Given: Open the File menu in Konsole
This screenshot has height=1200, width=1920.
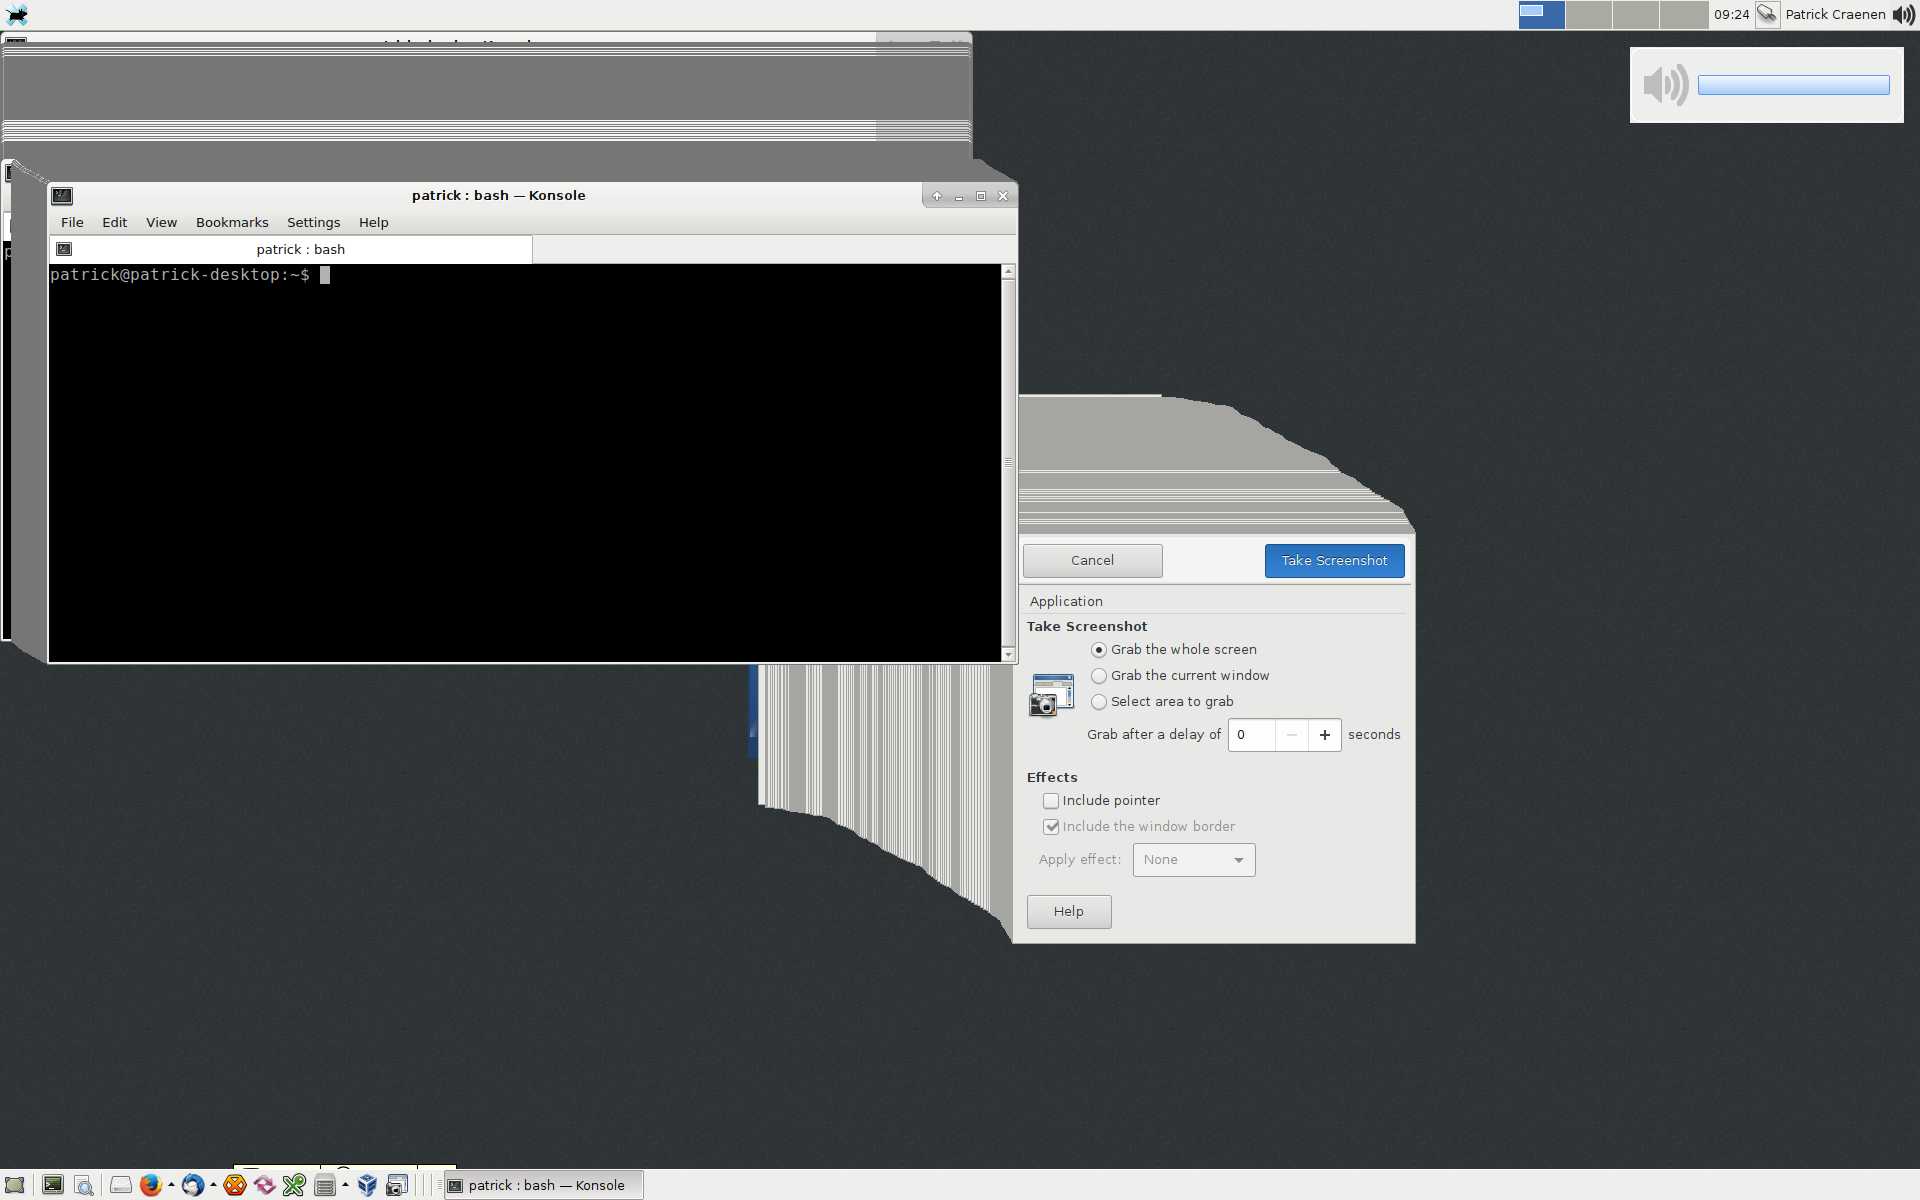Looking at the screenshot, I should pos(72,223).
